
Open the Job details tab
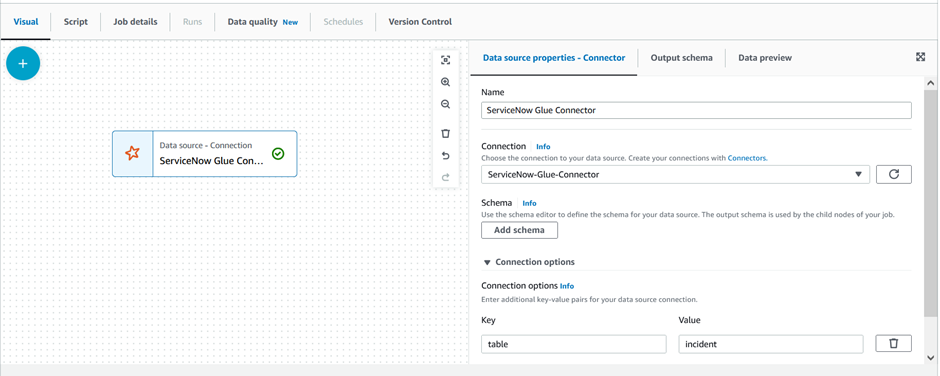coord(135,22)
